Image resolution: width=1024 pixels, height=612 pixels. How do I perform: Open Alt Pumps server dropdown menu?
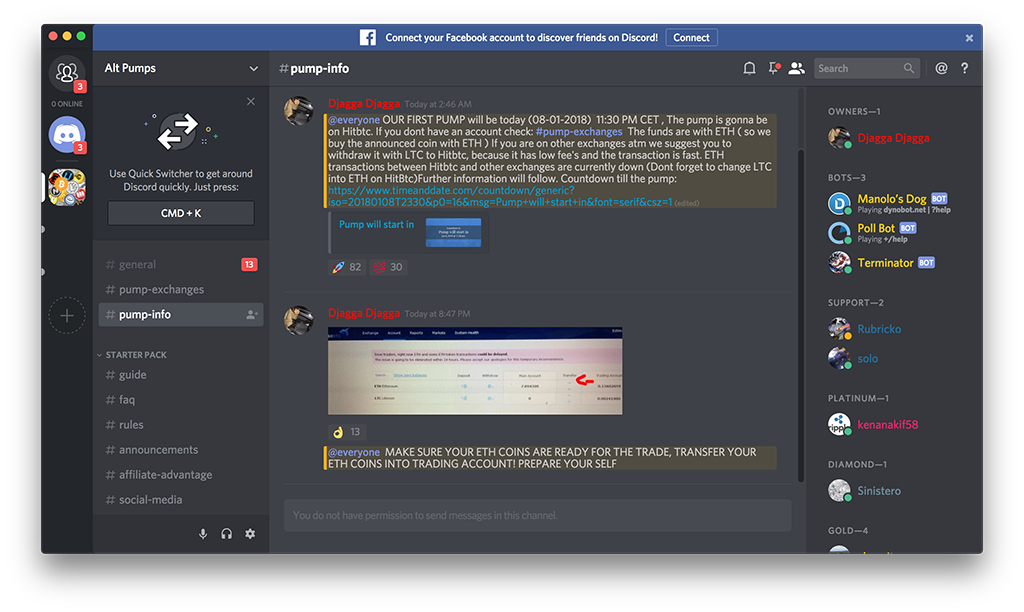click(181, 68)
